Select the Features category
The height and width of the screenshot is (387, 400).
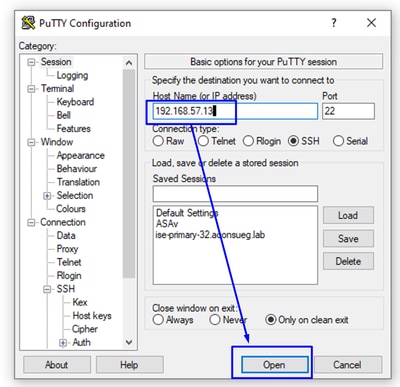point(73,128)
